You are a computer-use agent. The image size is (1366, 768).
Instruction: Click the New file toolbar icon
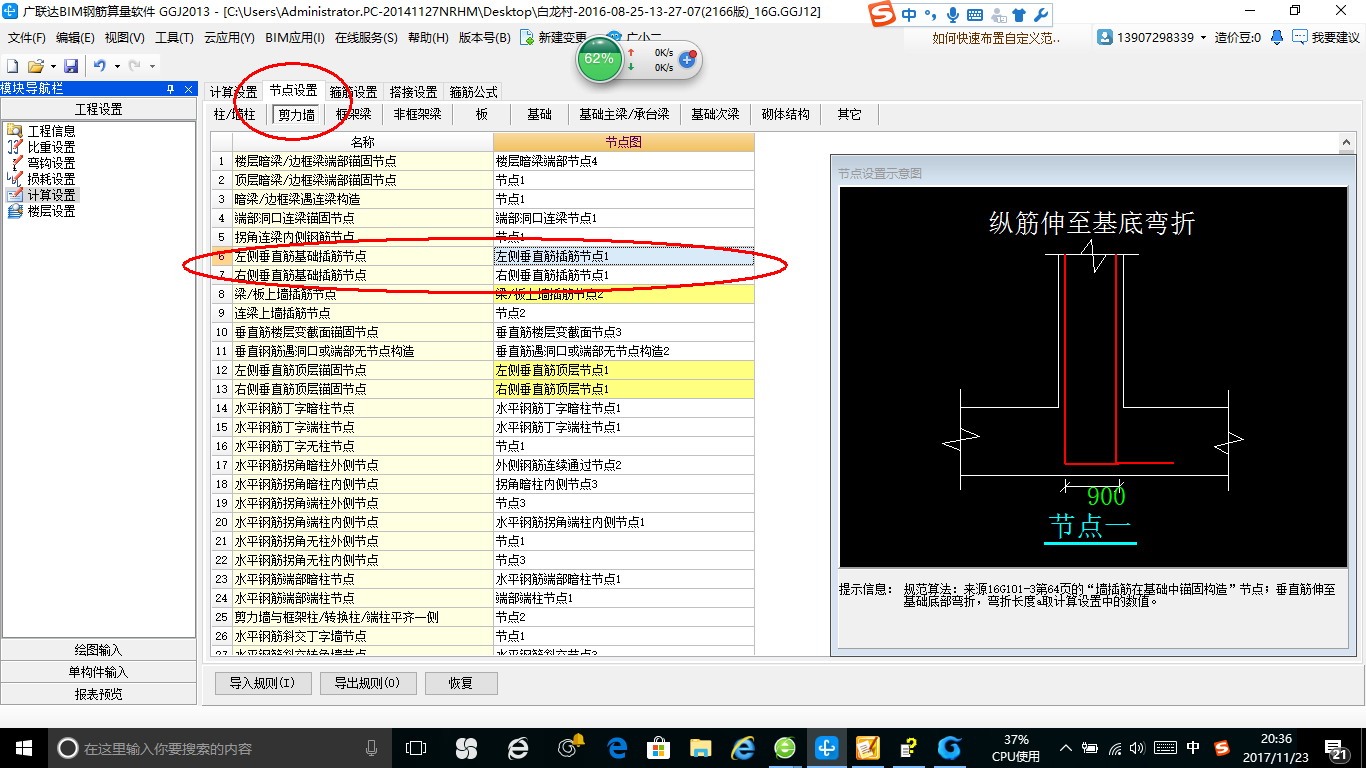coord(13,65)
